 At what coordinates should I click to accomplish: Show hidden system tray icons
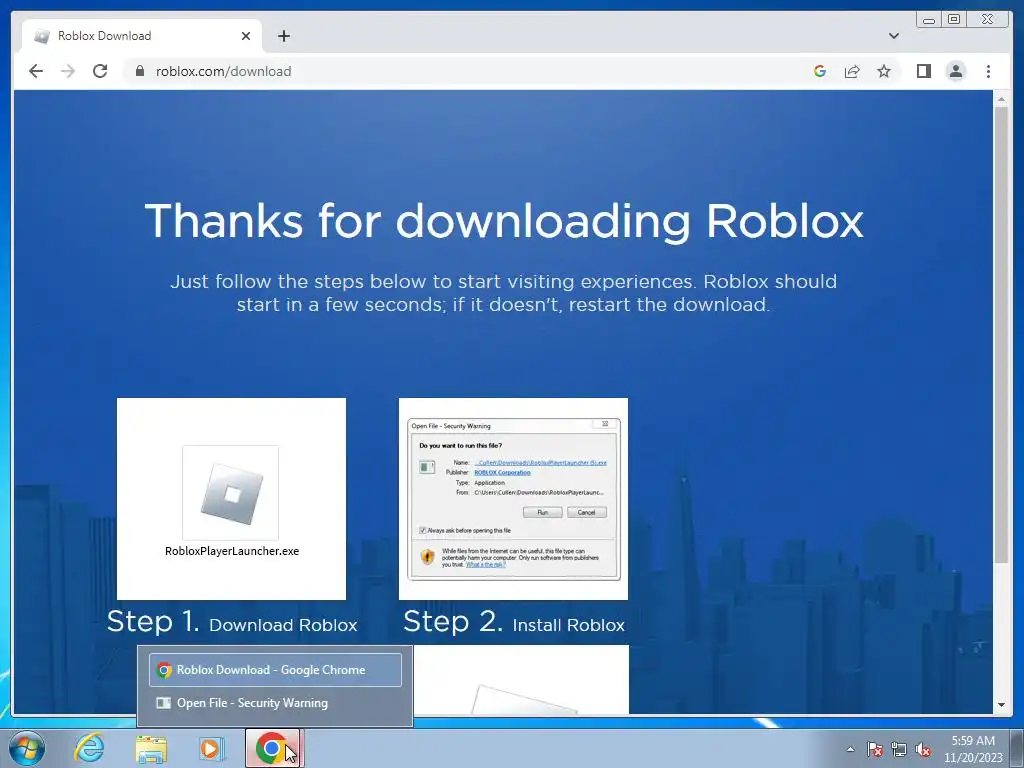coord(850,749)
